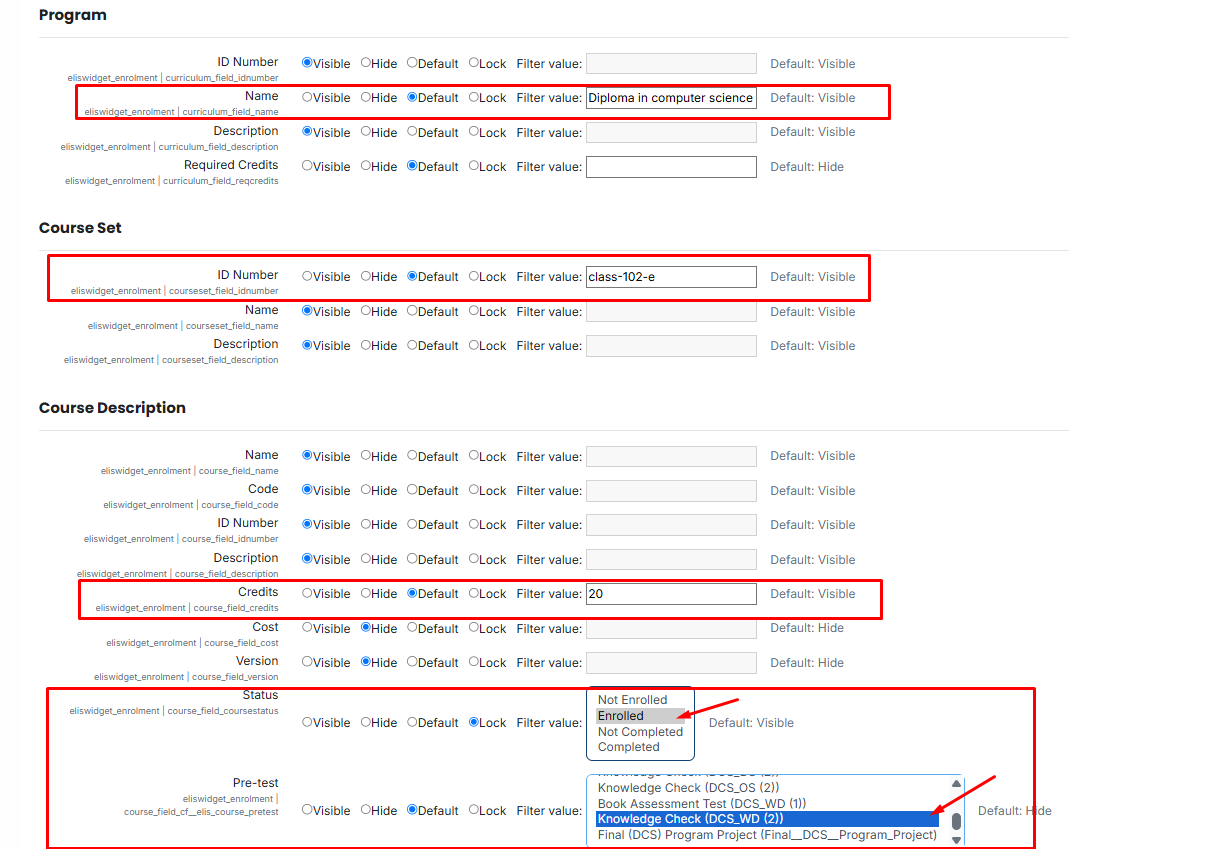Choose "Book Assessment Test (DCS_WD (1))" option
Viewport: 1231px width, 849px height.
[767, 804]
